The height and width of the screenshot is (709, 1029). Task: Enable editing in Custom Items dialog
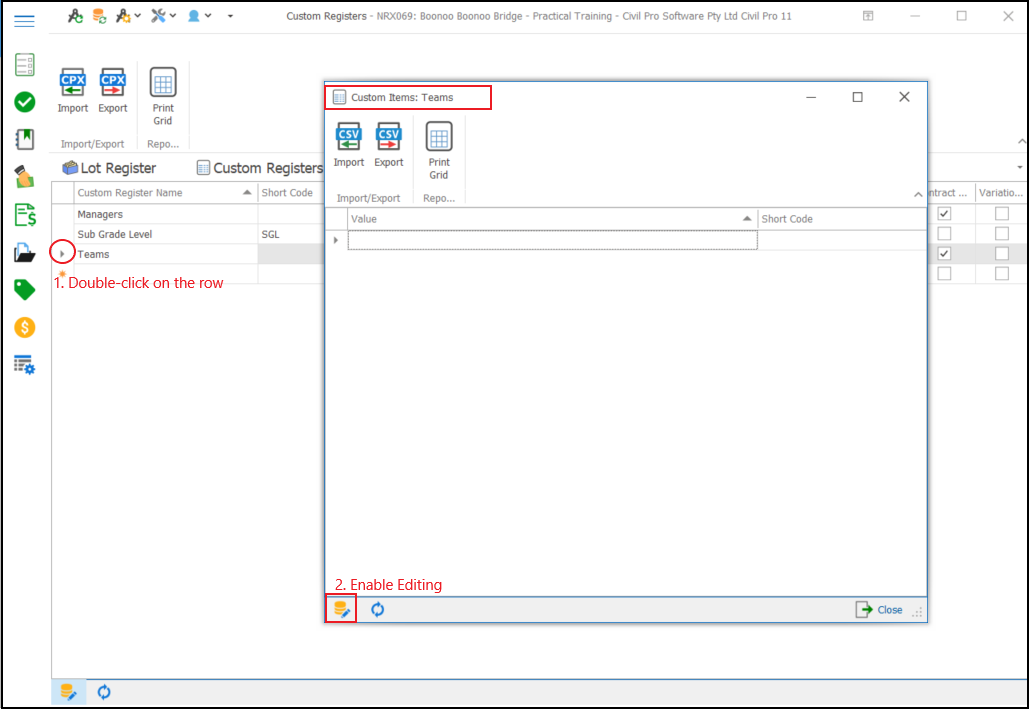[341, 609]
